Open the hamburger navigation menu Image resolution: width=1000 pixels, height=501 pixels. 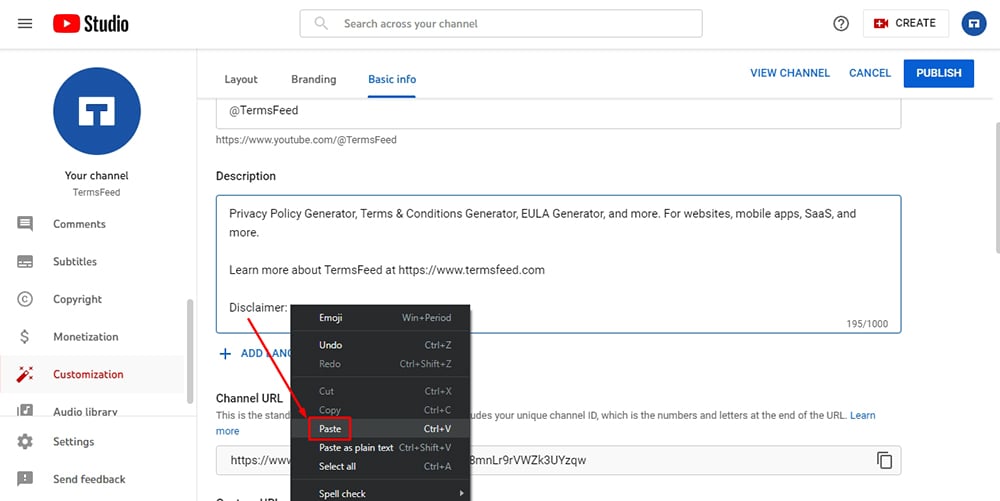tap(25, 24)
